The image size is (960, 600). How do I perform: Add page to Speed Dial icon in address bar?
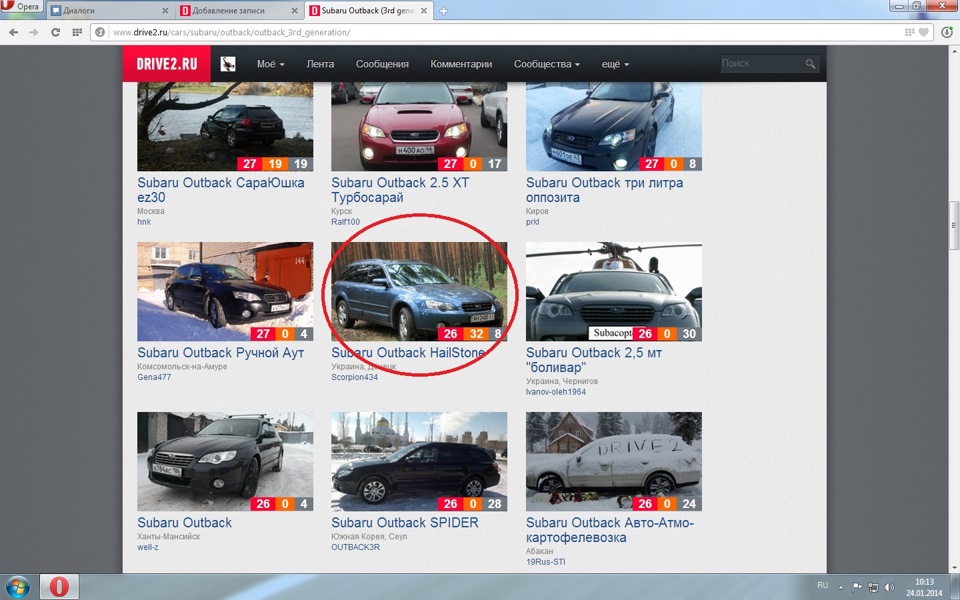click(910, 32)
